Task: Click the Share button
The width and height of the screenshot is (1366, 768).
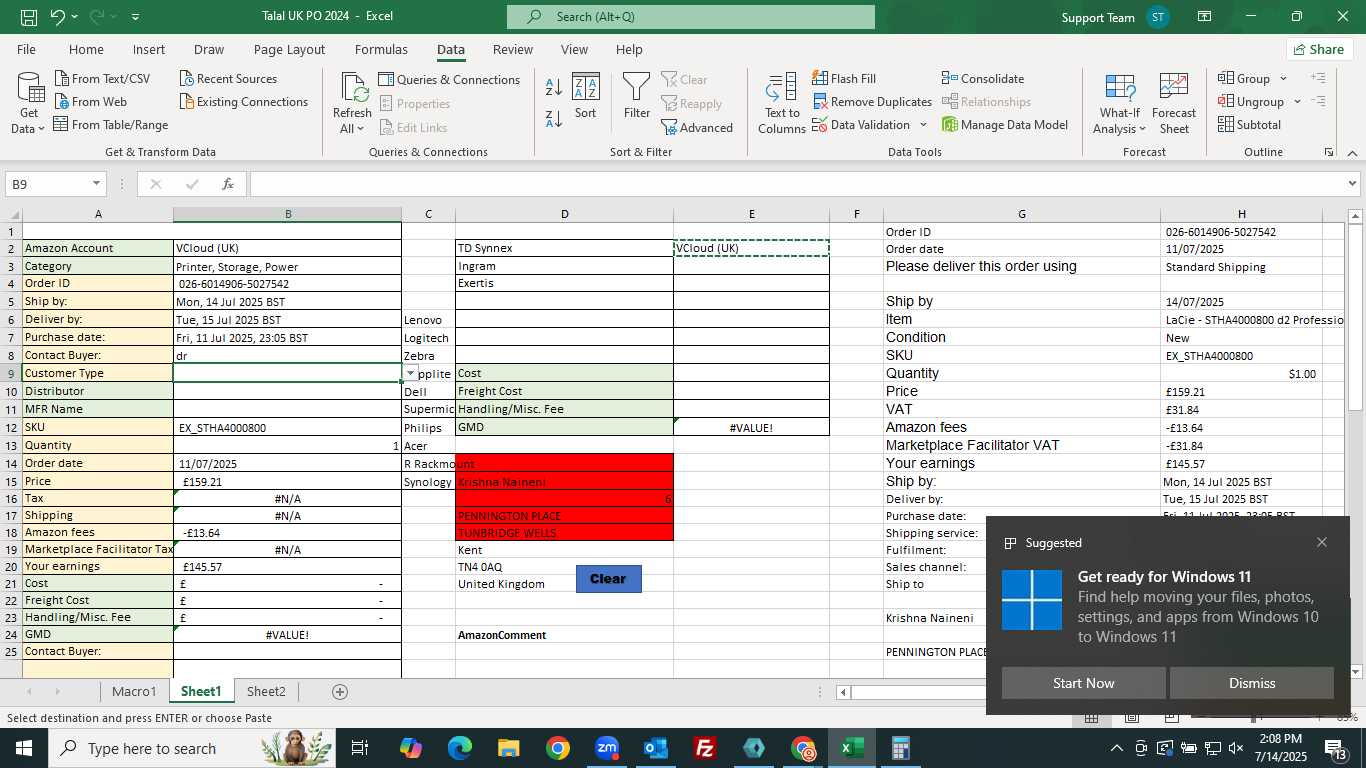Action: tap(1320, 49)
